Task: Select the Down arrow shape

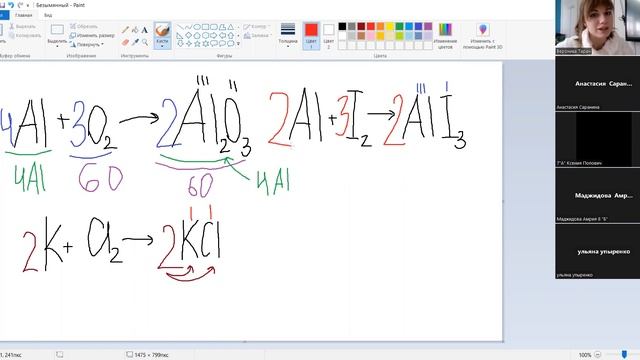Action: (180, 44)
